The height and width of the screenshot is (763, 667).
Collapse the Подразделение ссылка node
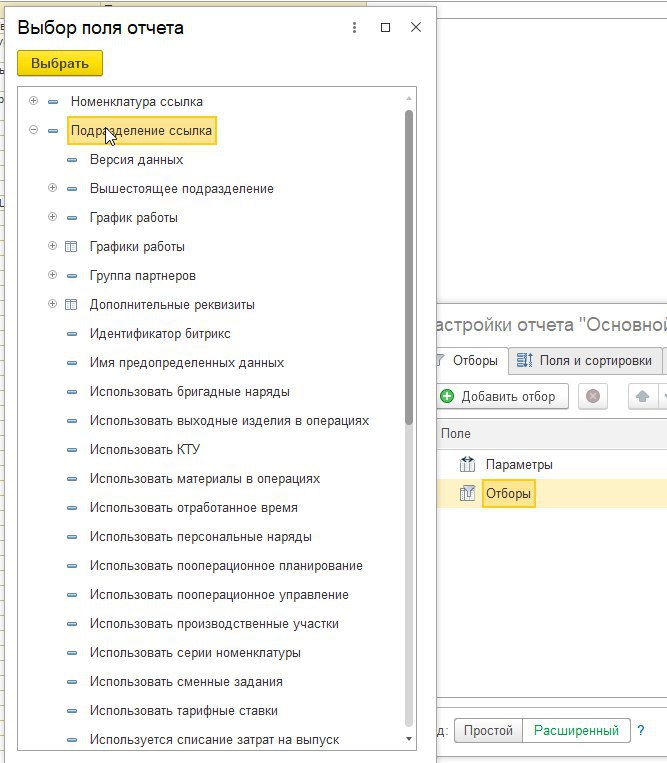coord(33,129)
